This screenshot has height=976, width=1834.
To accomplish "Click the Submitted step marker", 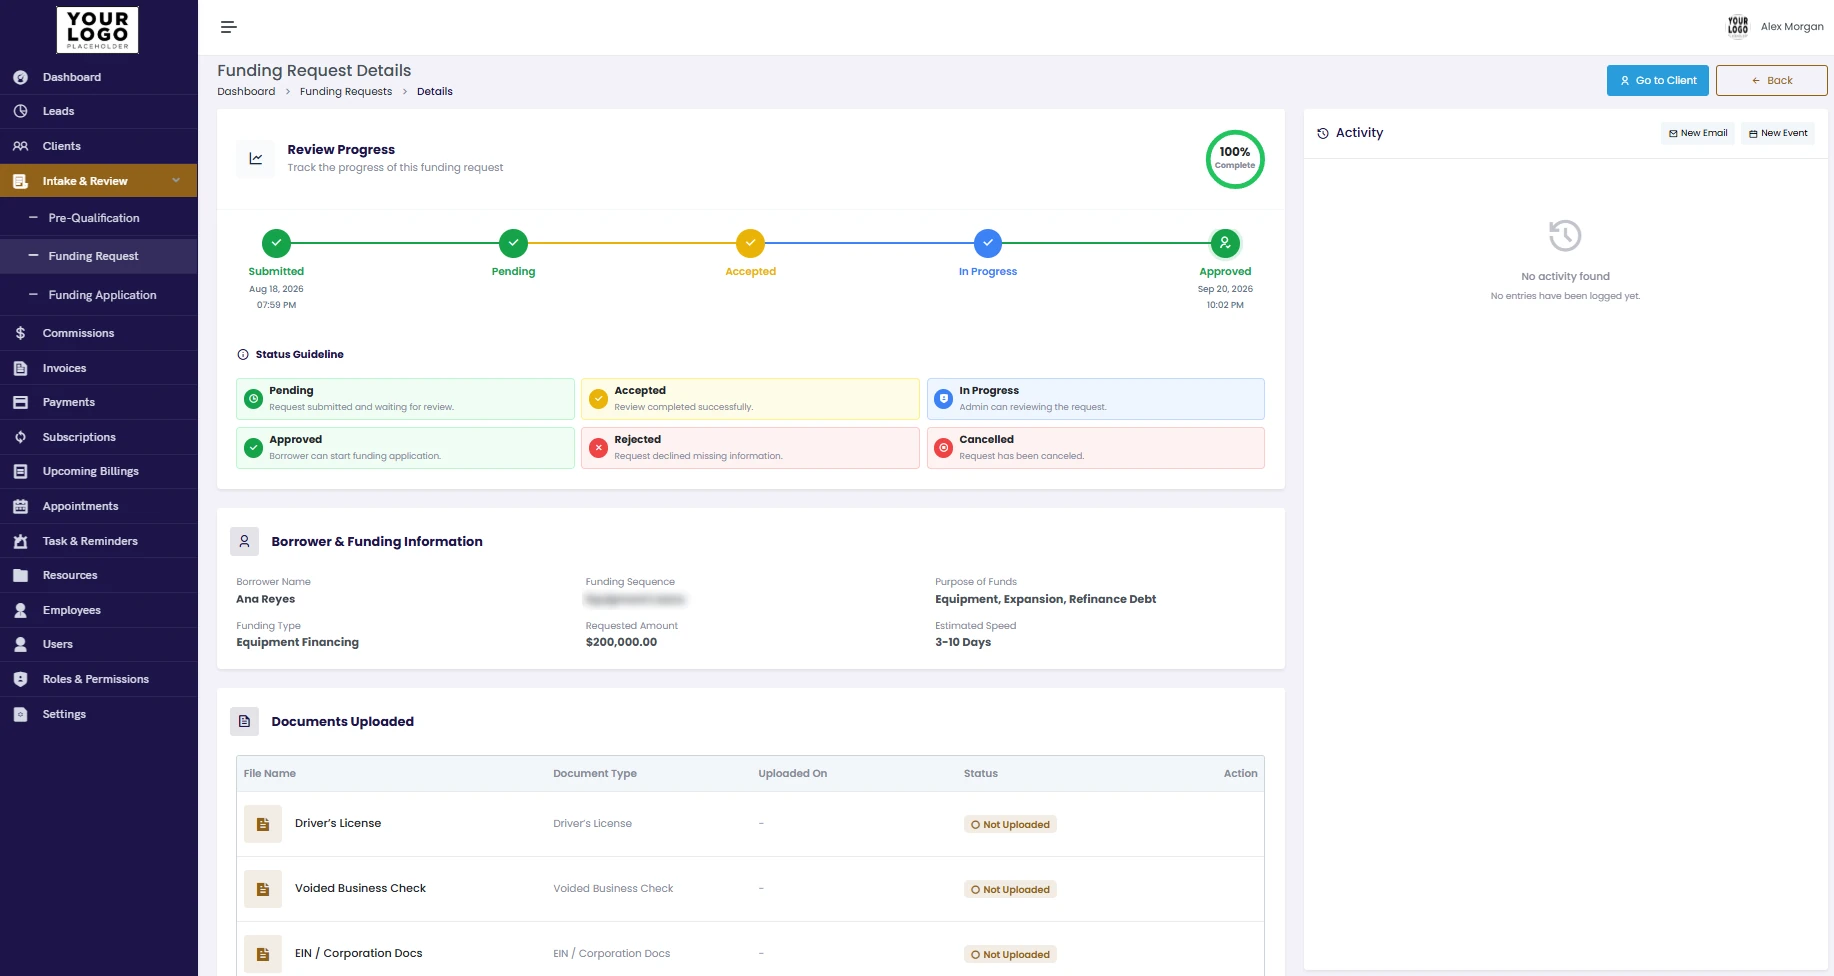I will (x=276, y=243).
